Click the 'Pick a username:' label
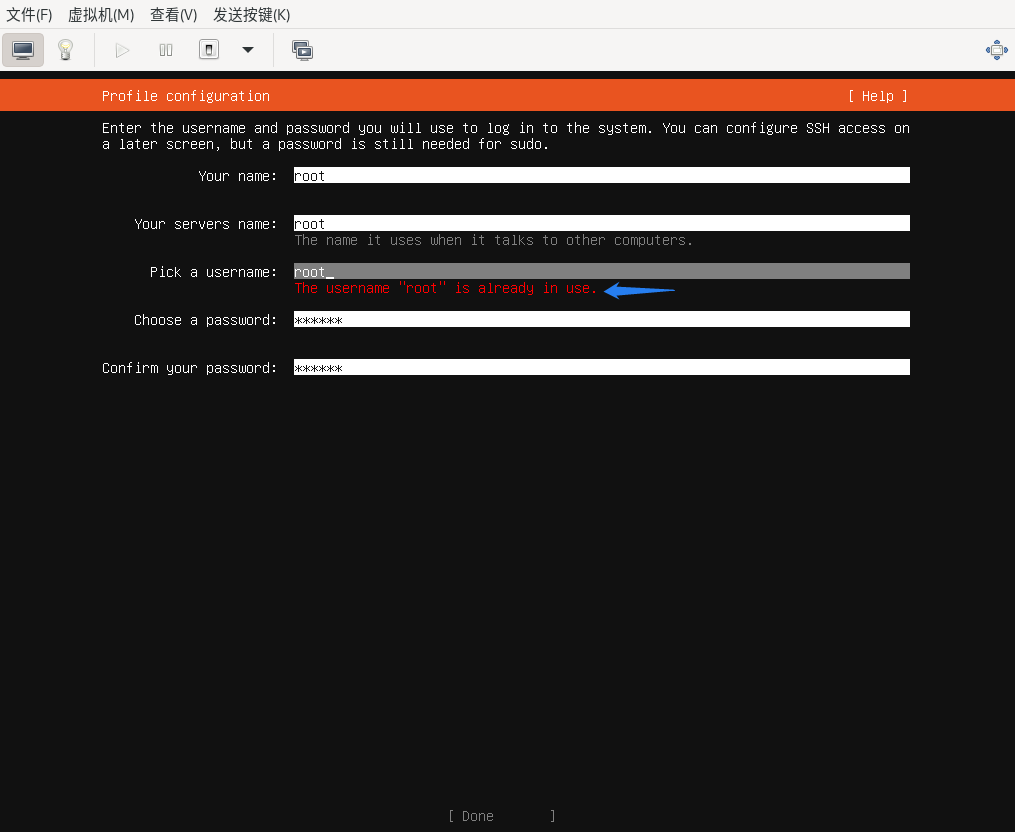The image size is (1015, 832). coord(214,272)
